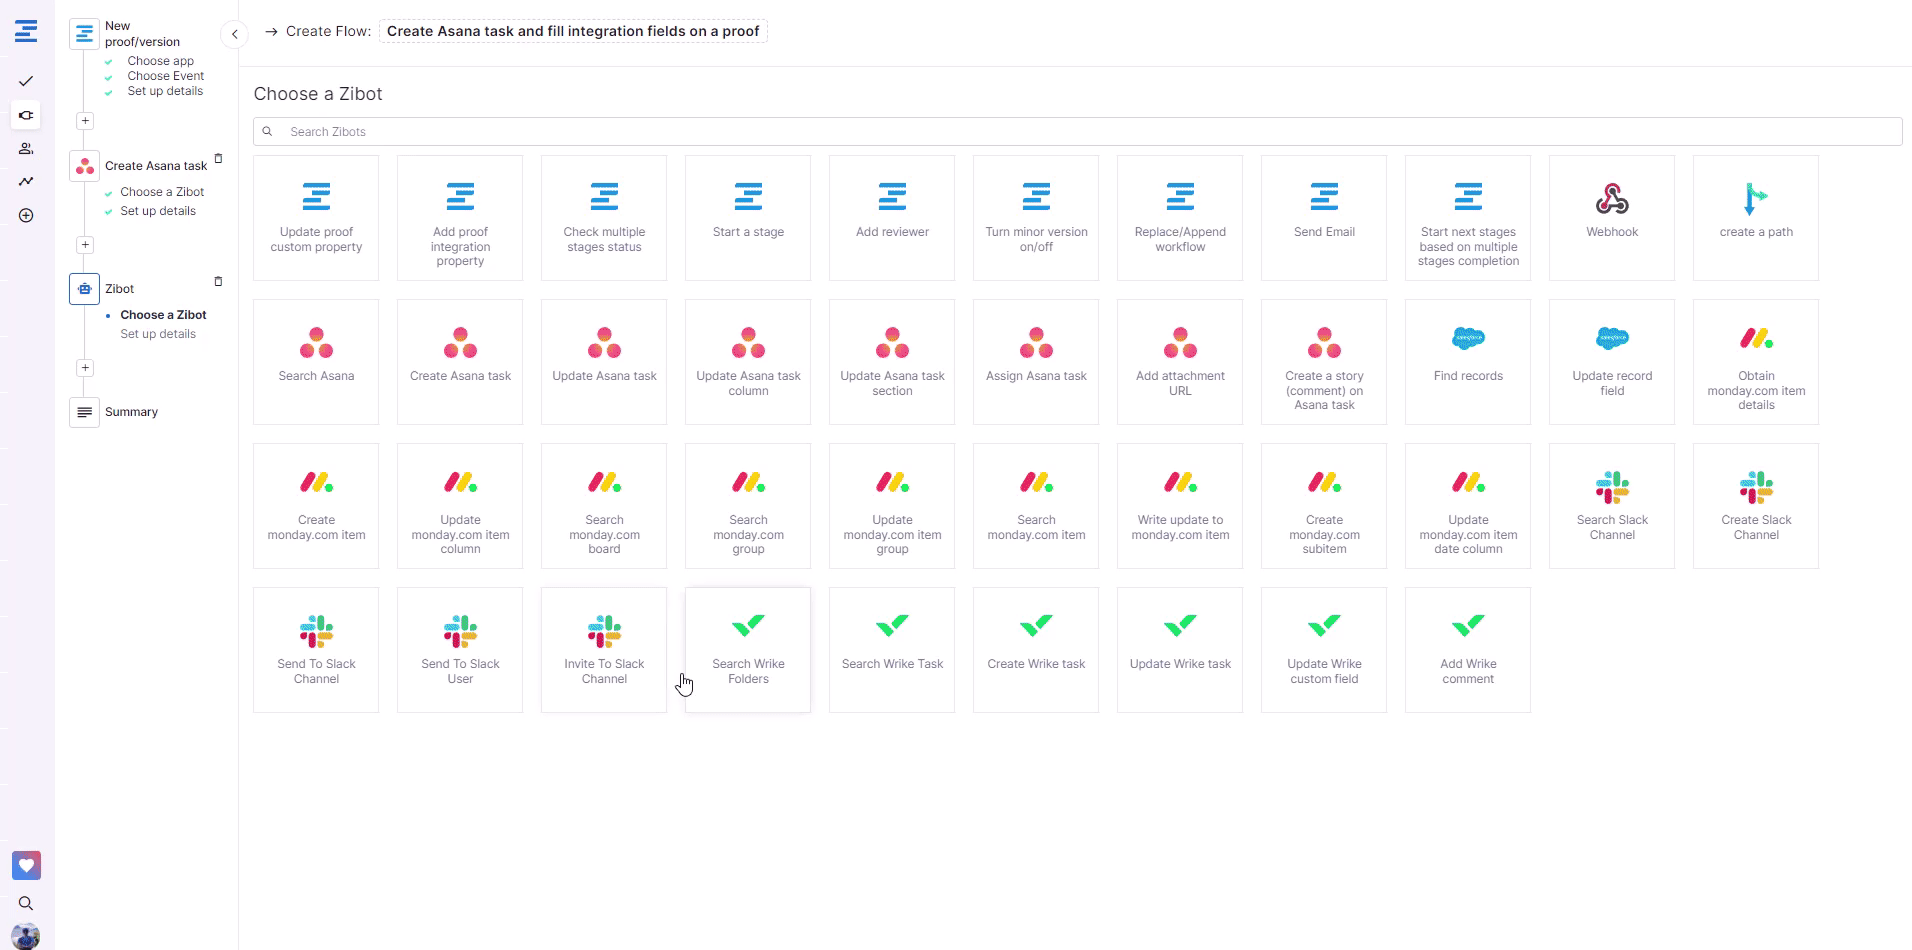1912x950 pixels.
Task: Pick Obtain monday.com item details Zibot
Action: coord(1756,362)
